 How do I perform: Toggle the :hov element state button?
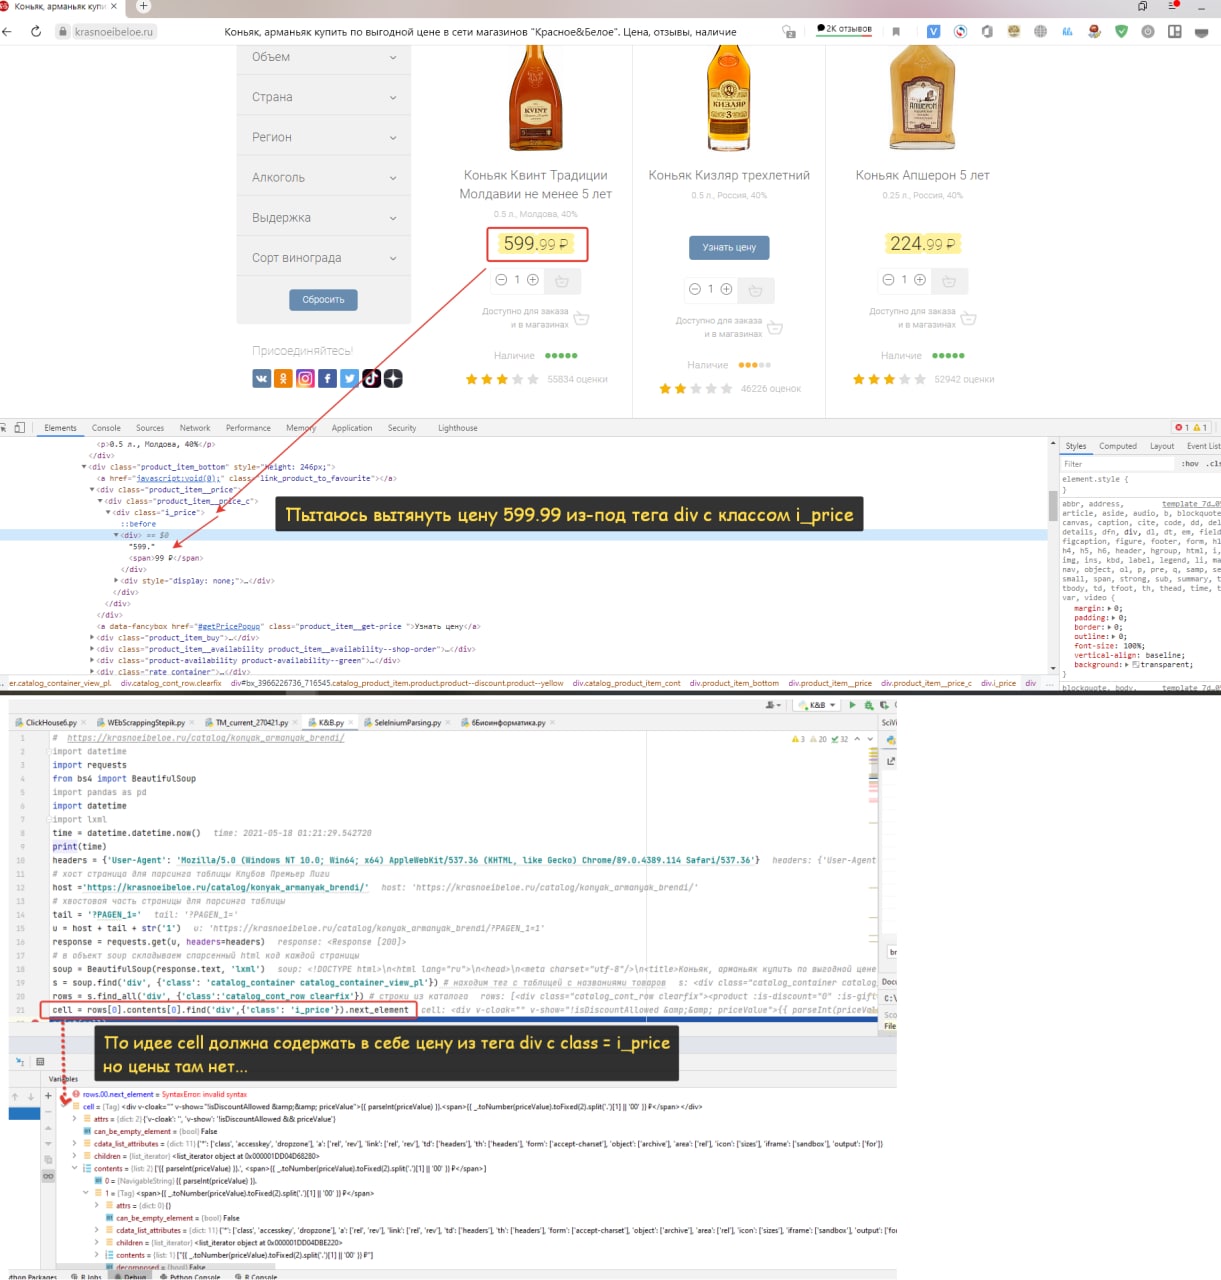[x=1190, y=464]
